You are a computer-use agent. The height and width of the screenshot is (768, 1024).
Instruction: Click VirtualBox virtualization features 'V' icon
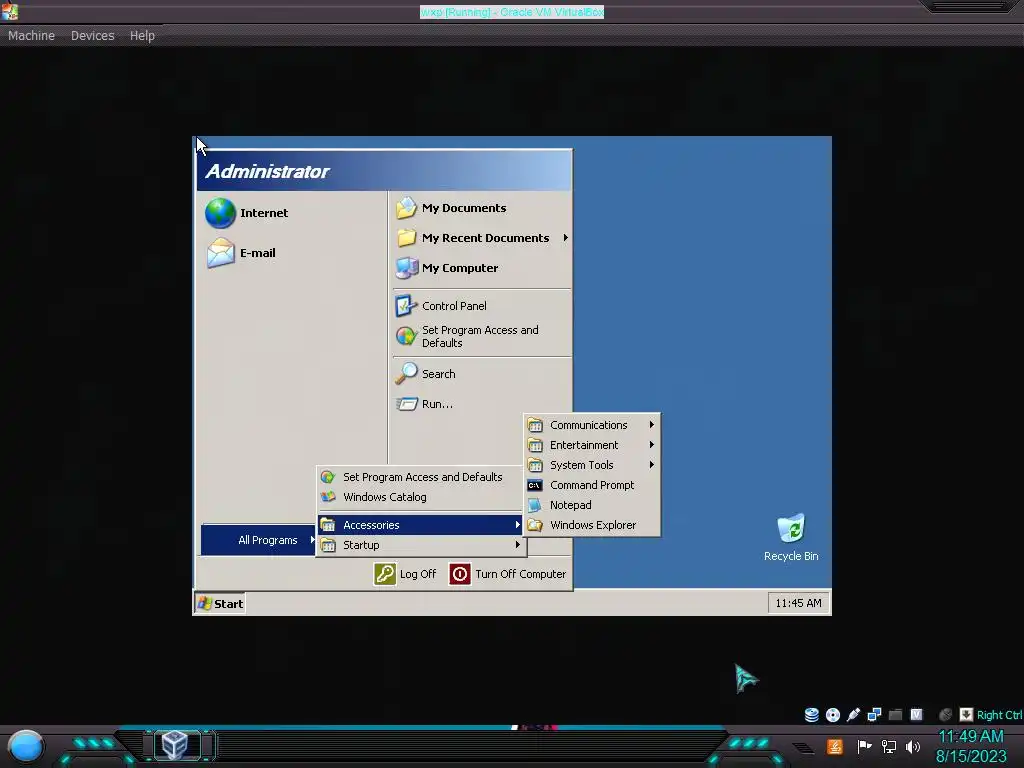coord(916,714)
